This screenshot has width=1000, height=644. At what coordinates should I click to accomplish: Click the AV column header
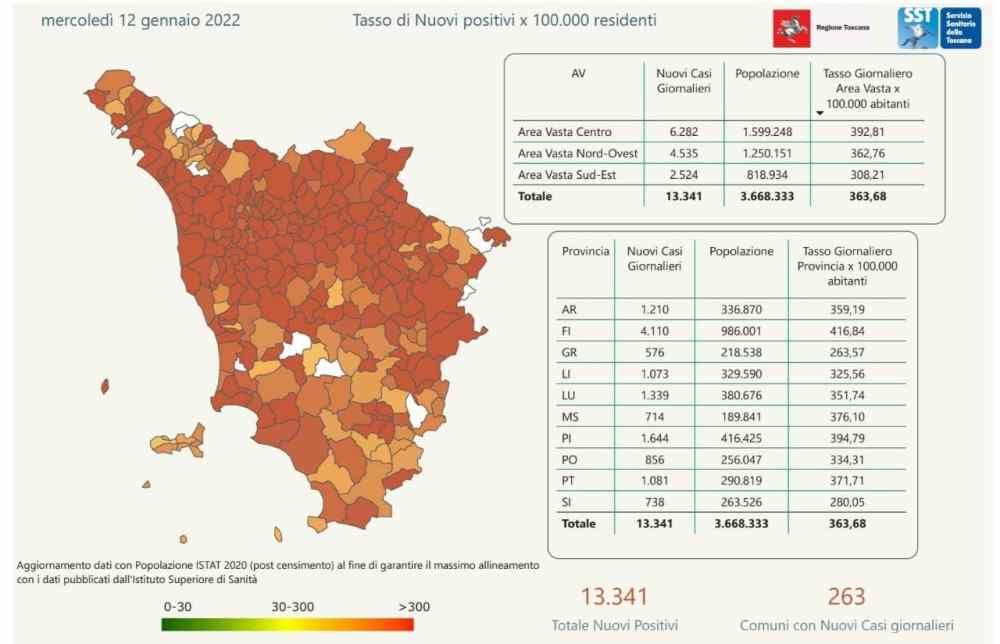tap(577, 74)
